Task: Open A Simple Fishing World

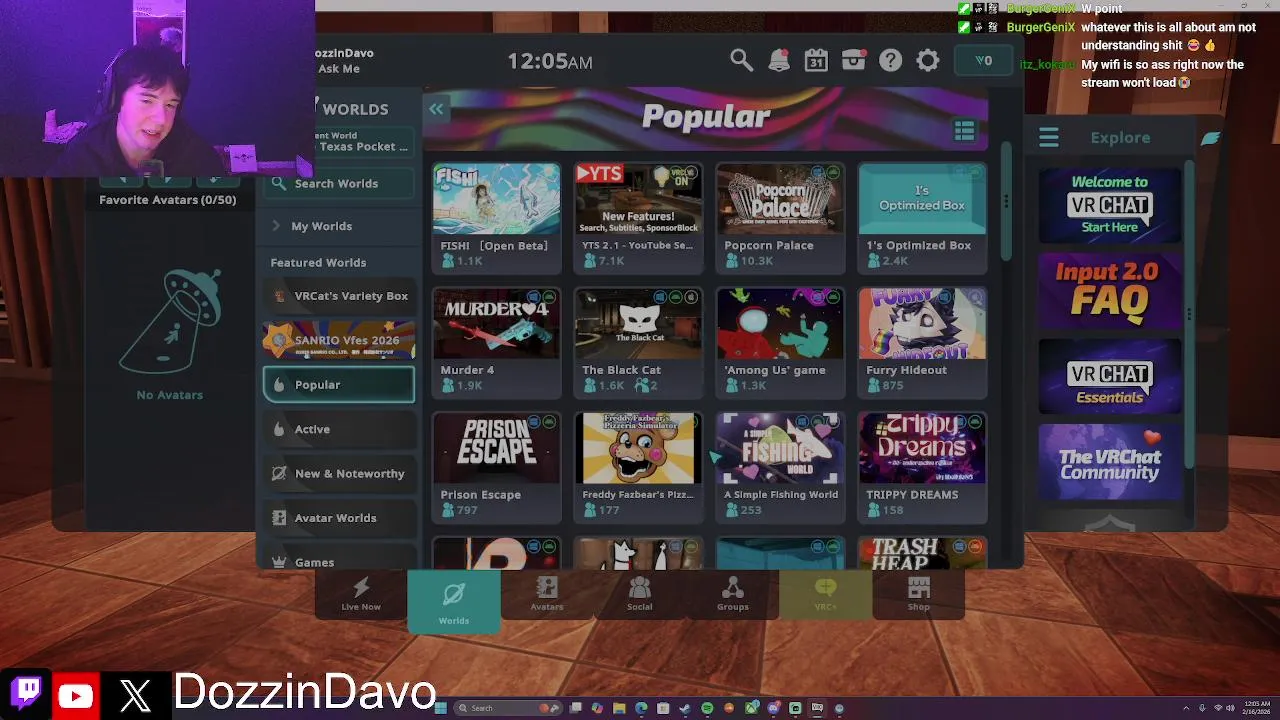Action: (x=780, y=467)
